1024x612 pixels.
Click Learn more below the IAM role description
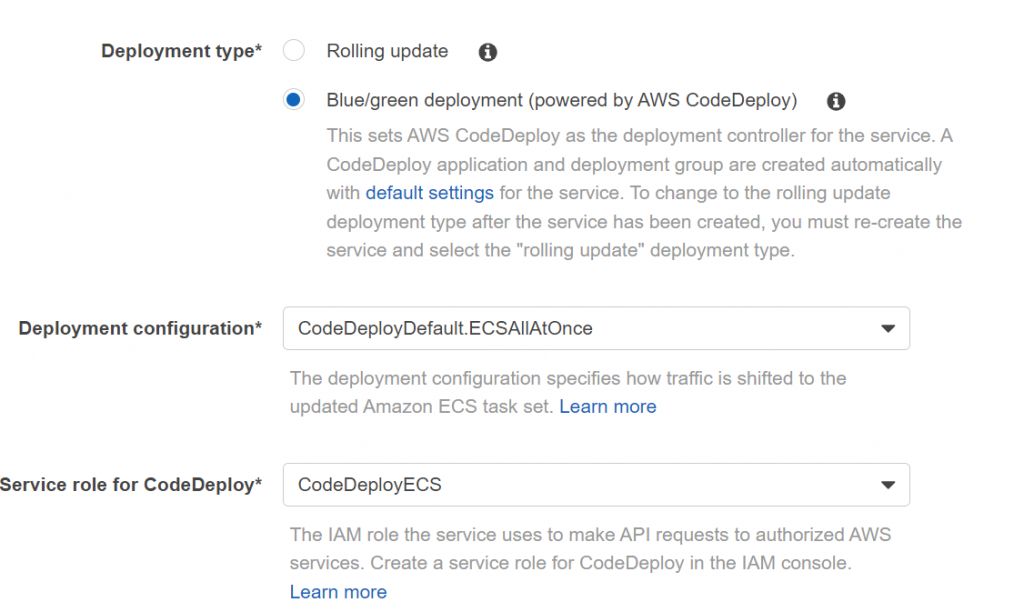pyautogui.click(x=338, y=591)
